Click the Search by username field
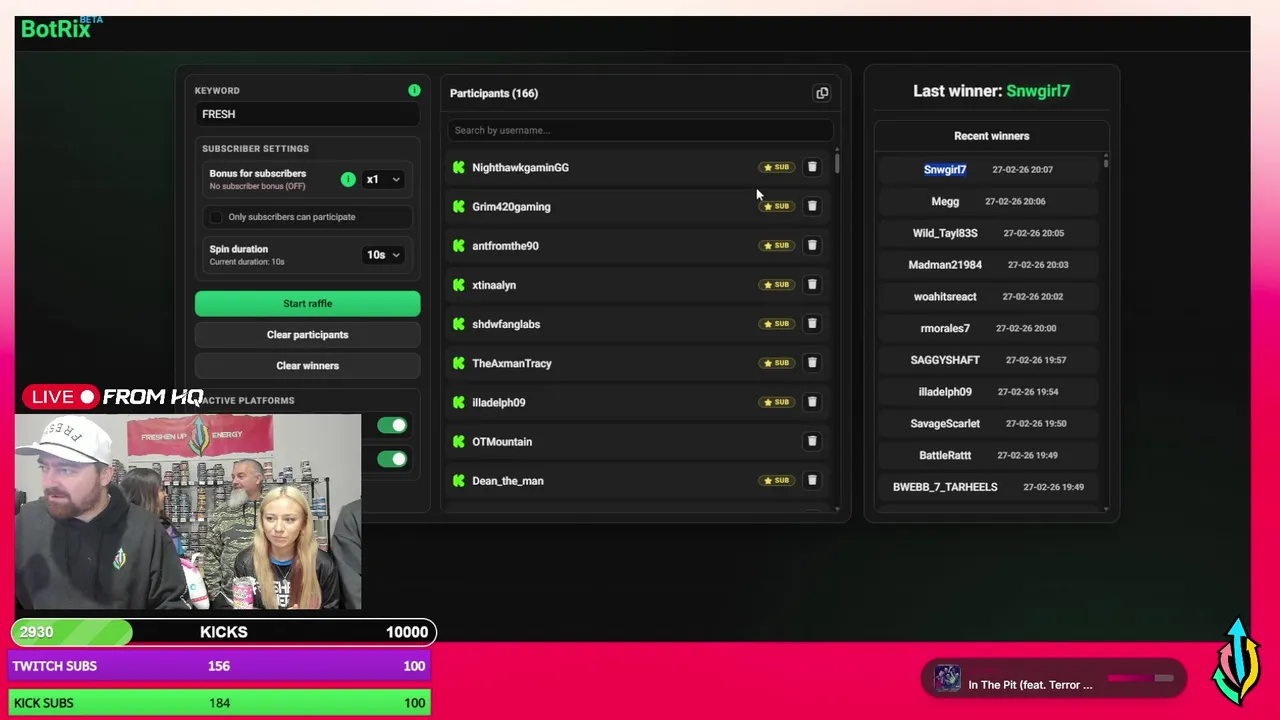 [x=640, y=130]
